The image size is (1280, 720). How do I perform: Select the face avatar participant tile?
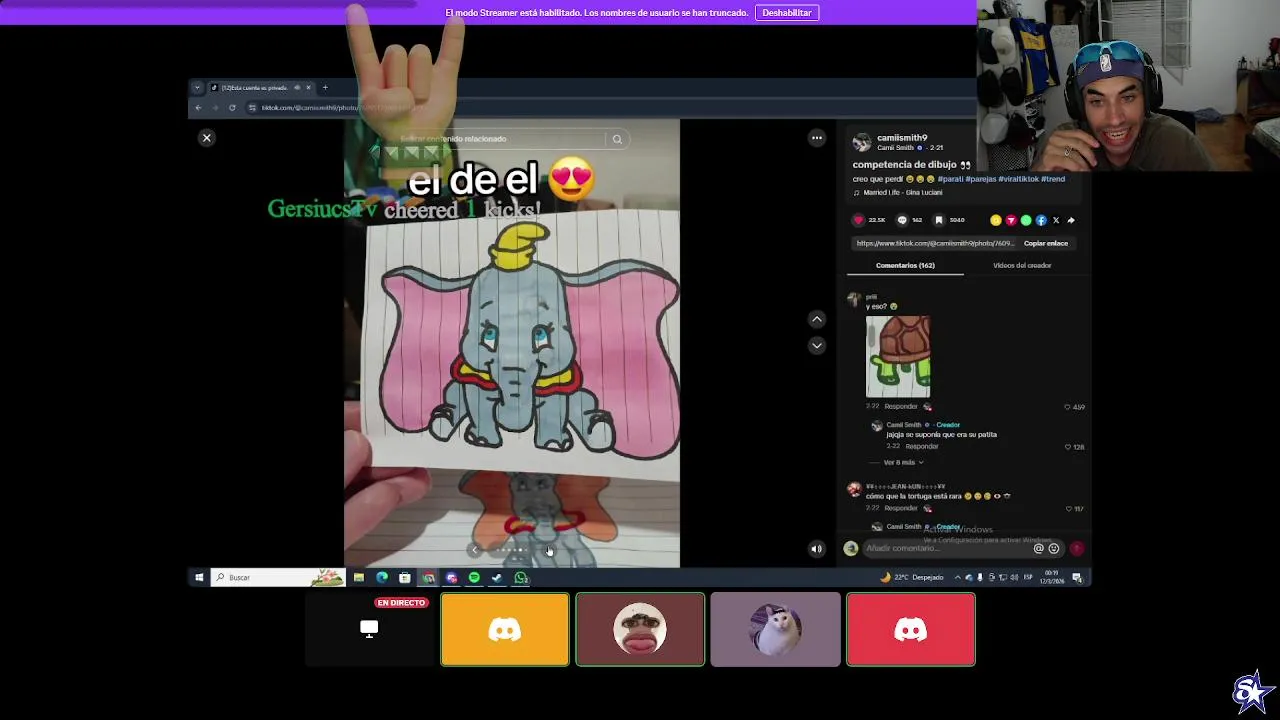coord(640,629)
